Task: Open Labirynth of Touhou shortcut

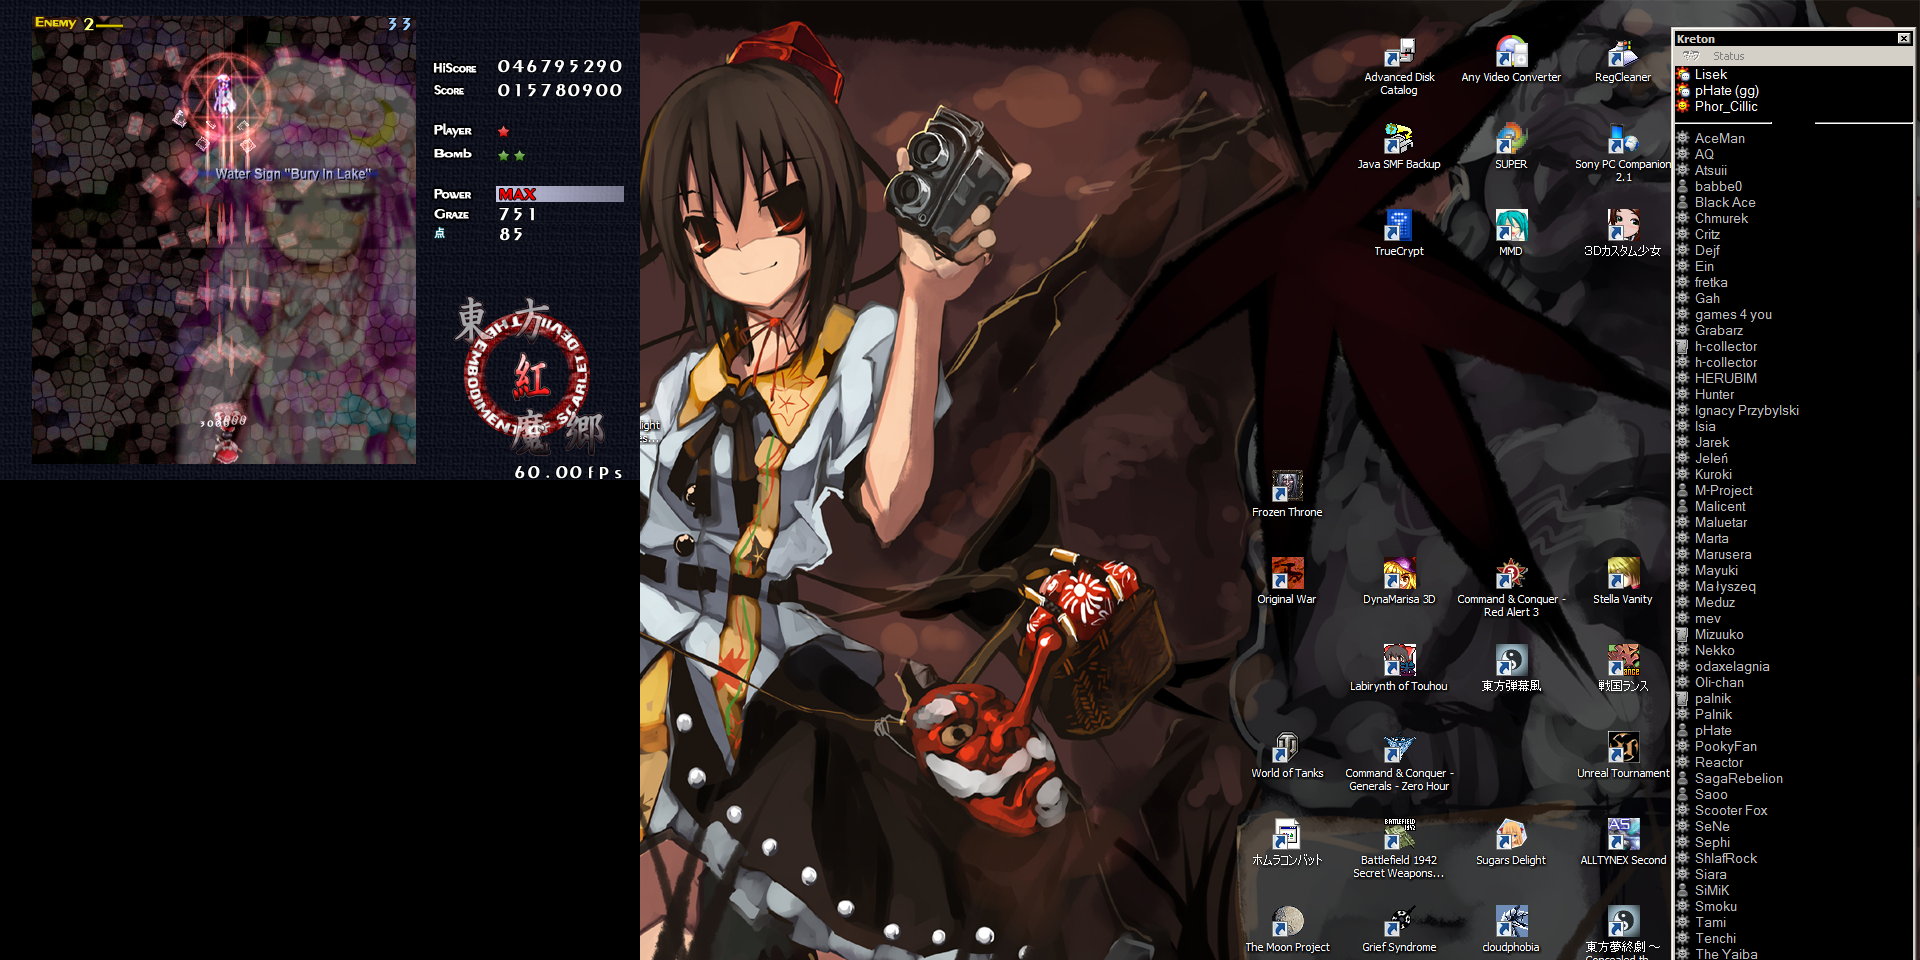Action: click(1399, 669)
